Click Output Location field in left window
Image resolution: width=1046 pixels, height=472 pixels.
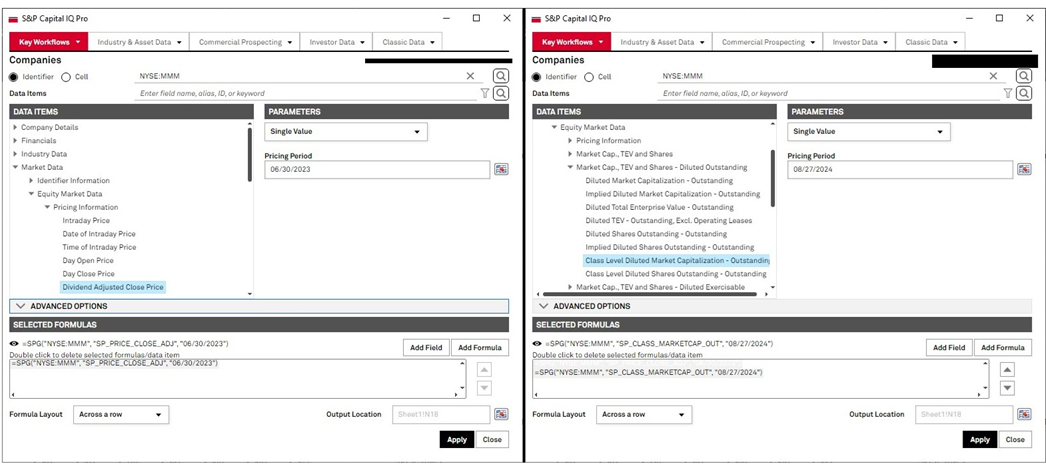tap(441, 414)
